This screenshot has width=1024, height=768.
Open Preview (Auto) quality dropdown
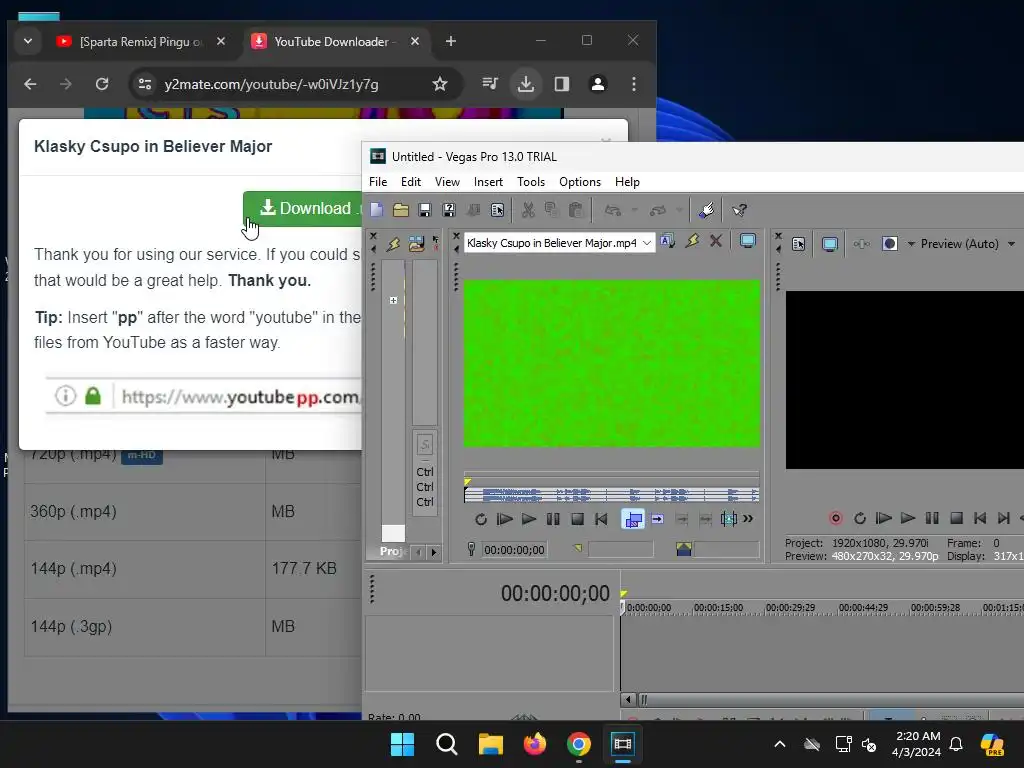pyautogui.click(x=968, y=244)
